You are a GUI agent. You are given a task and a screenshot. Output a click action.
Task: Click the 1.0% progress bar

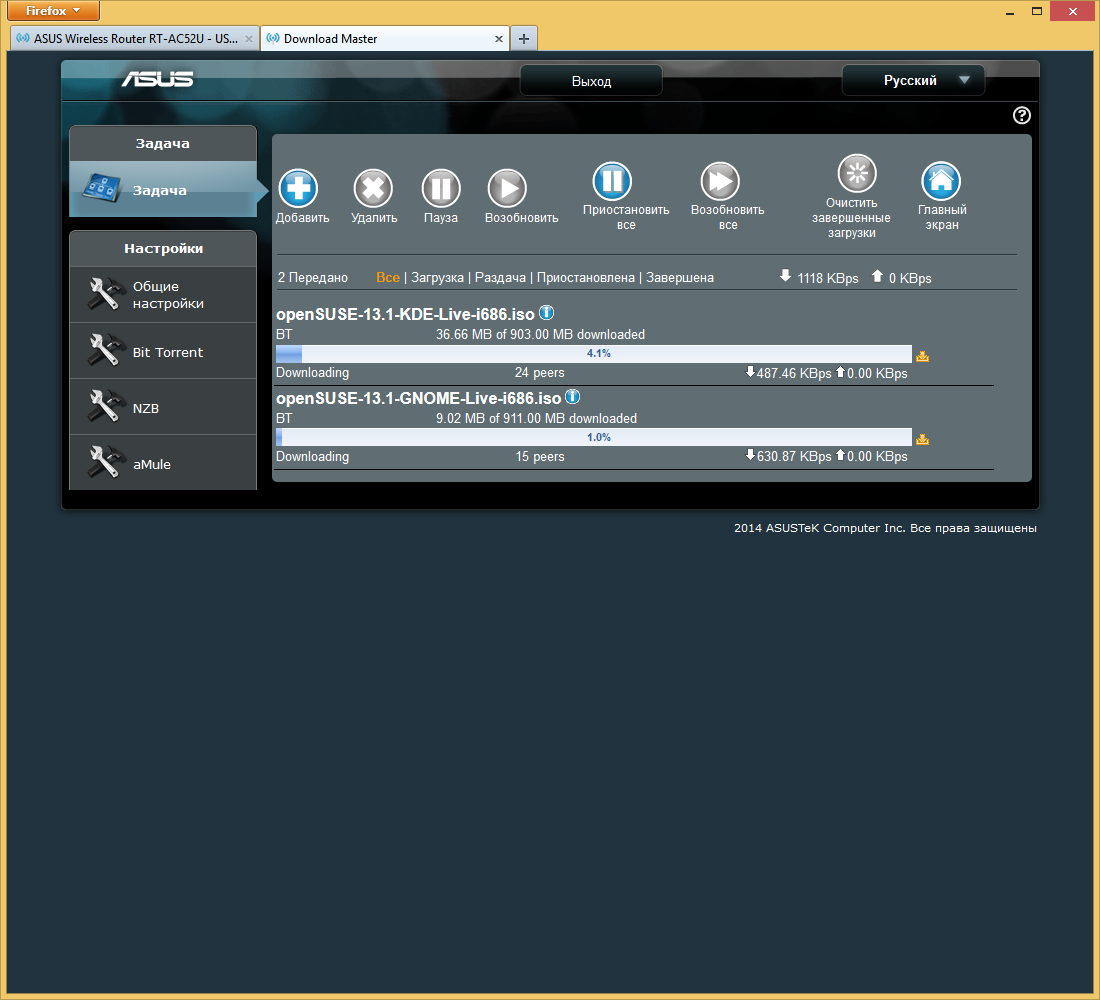tap(593, 437)
